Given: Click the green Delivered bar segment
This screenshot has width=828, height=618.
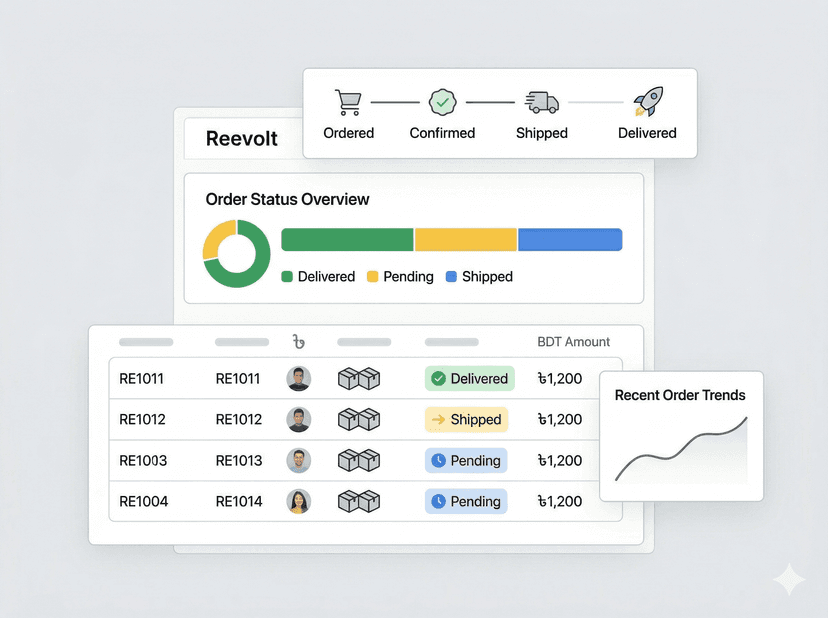Looking at the screenshot, I should coord(347,240).
